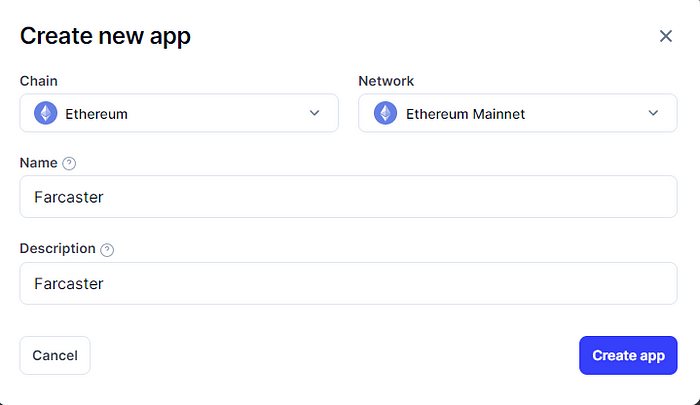This screenshot has height=405, width=700.
Task: Click the Chain dropdown chevron arrow
Action: point(314,113)
